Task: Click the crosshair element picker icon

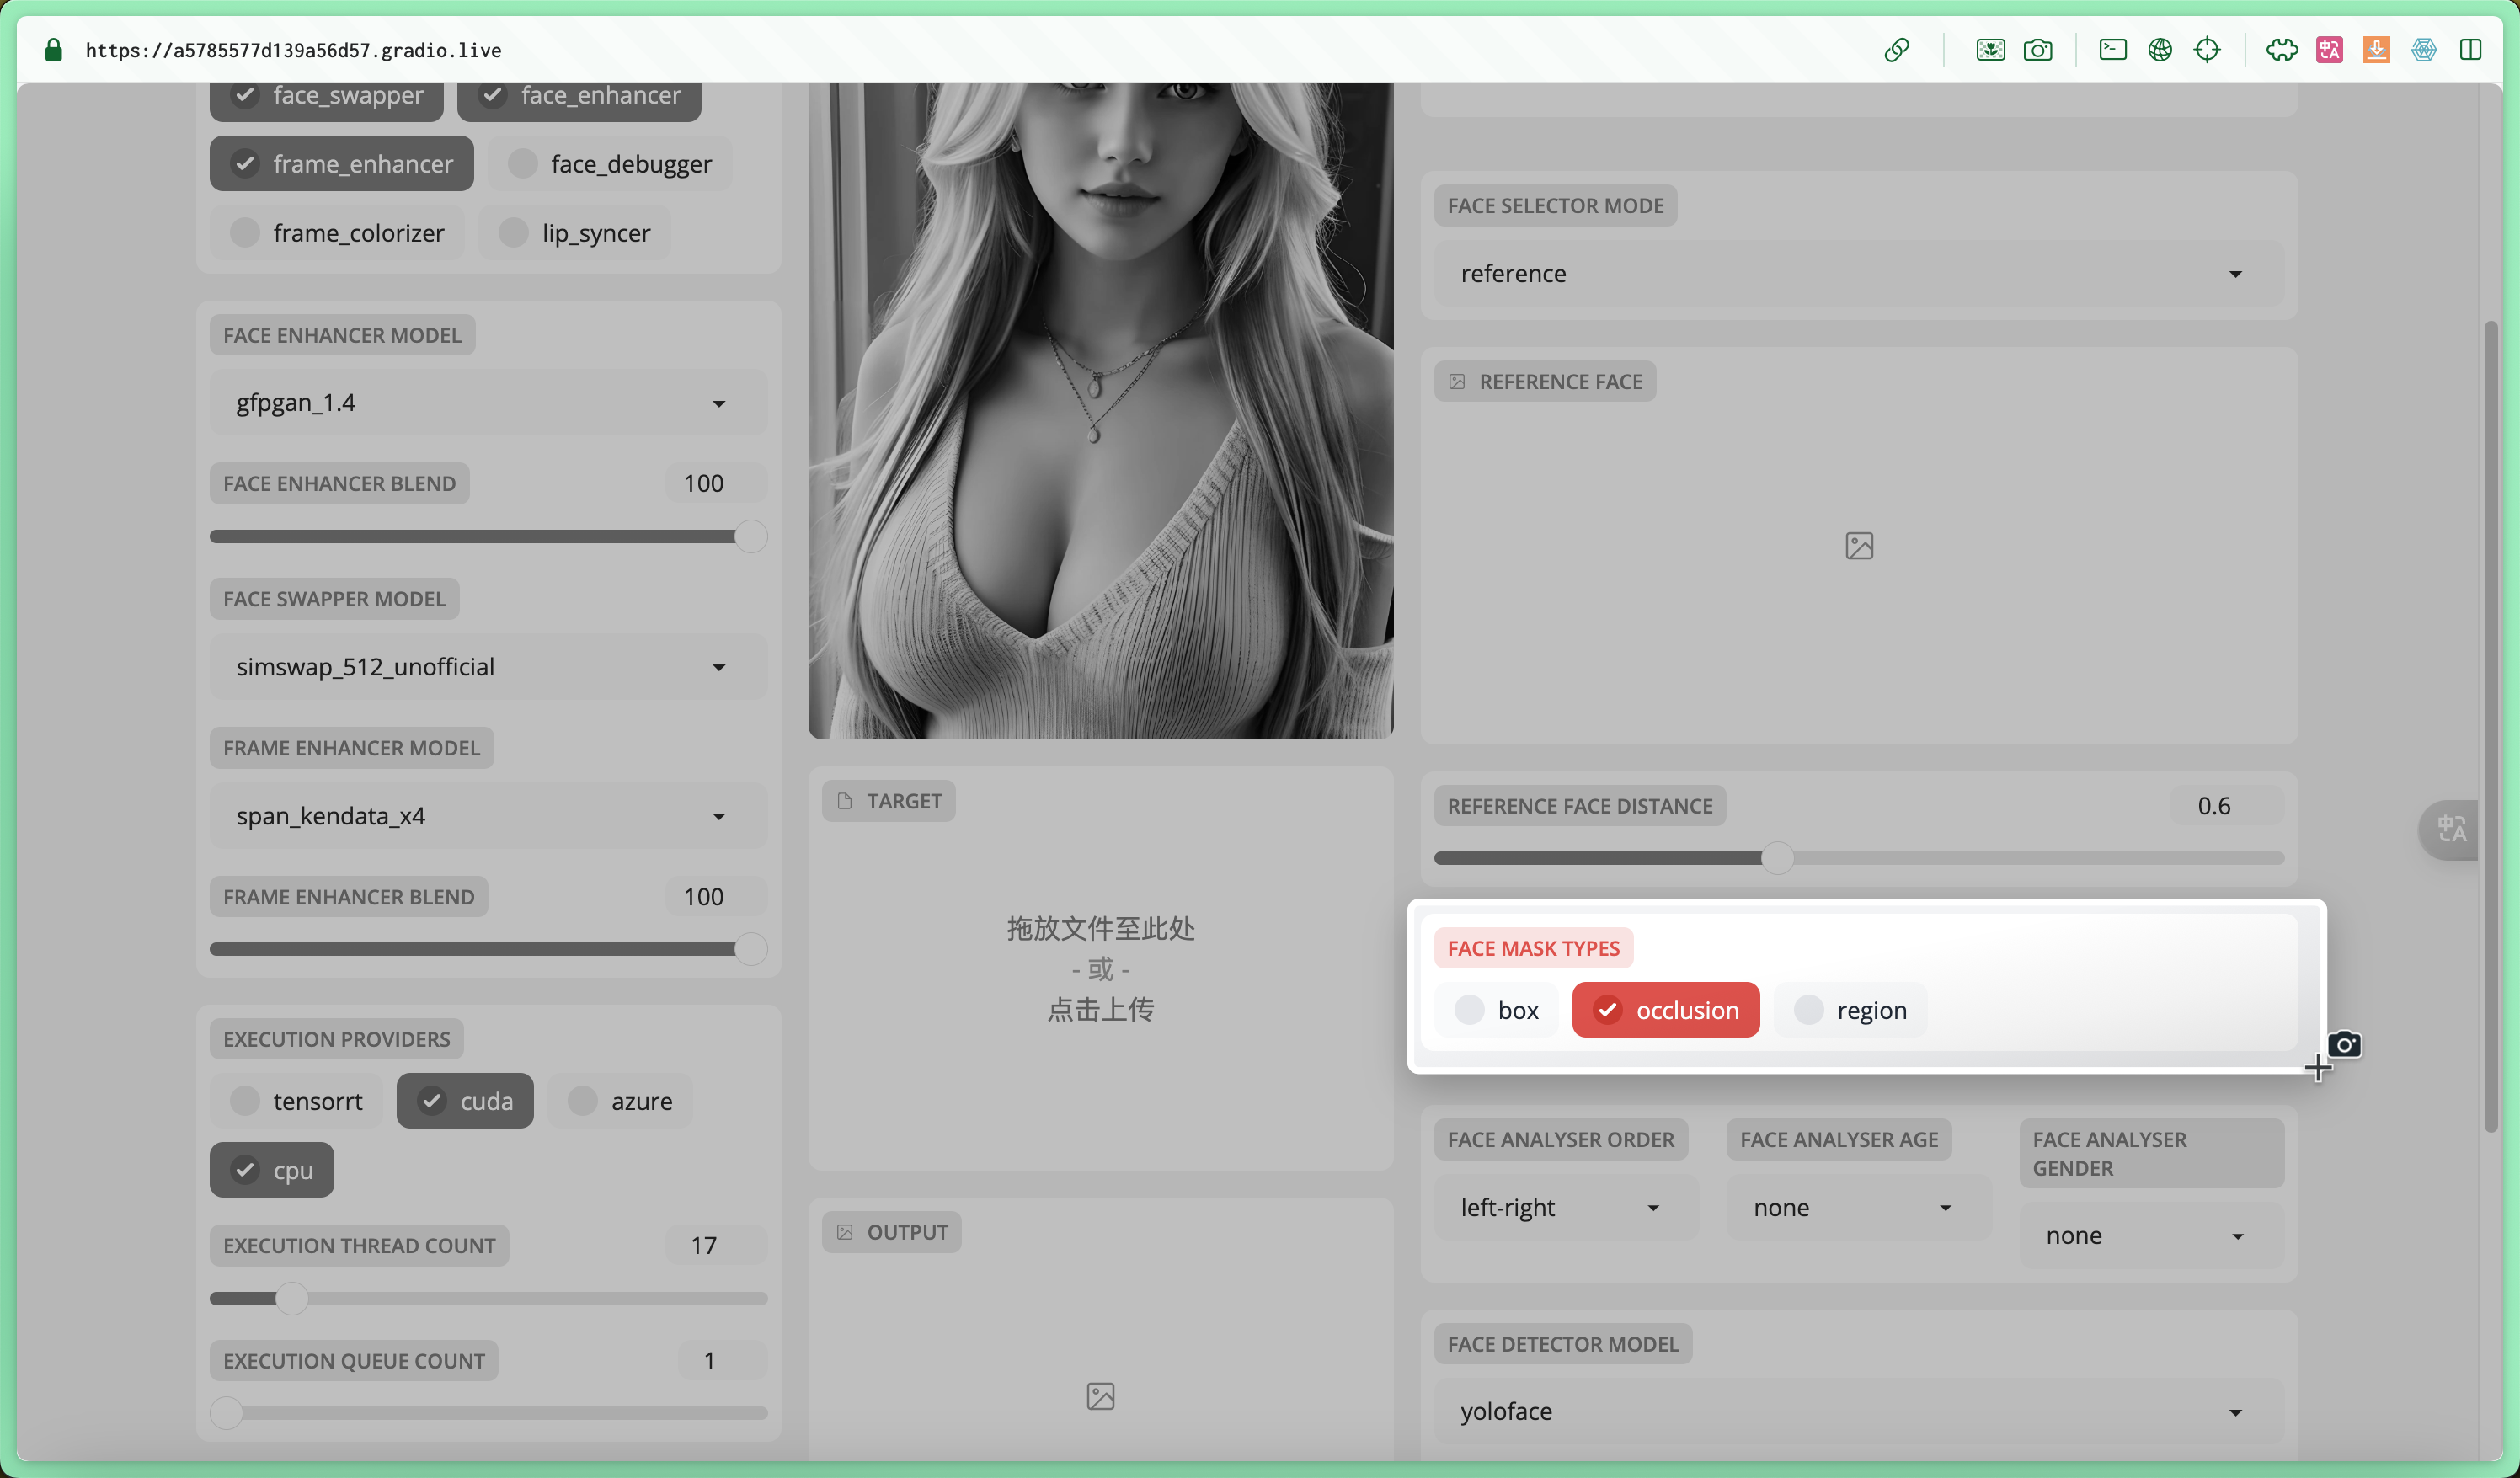Action: tap(2207, 50)
